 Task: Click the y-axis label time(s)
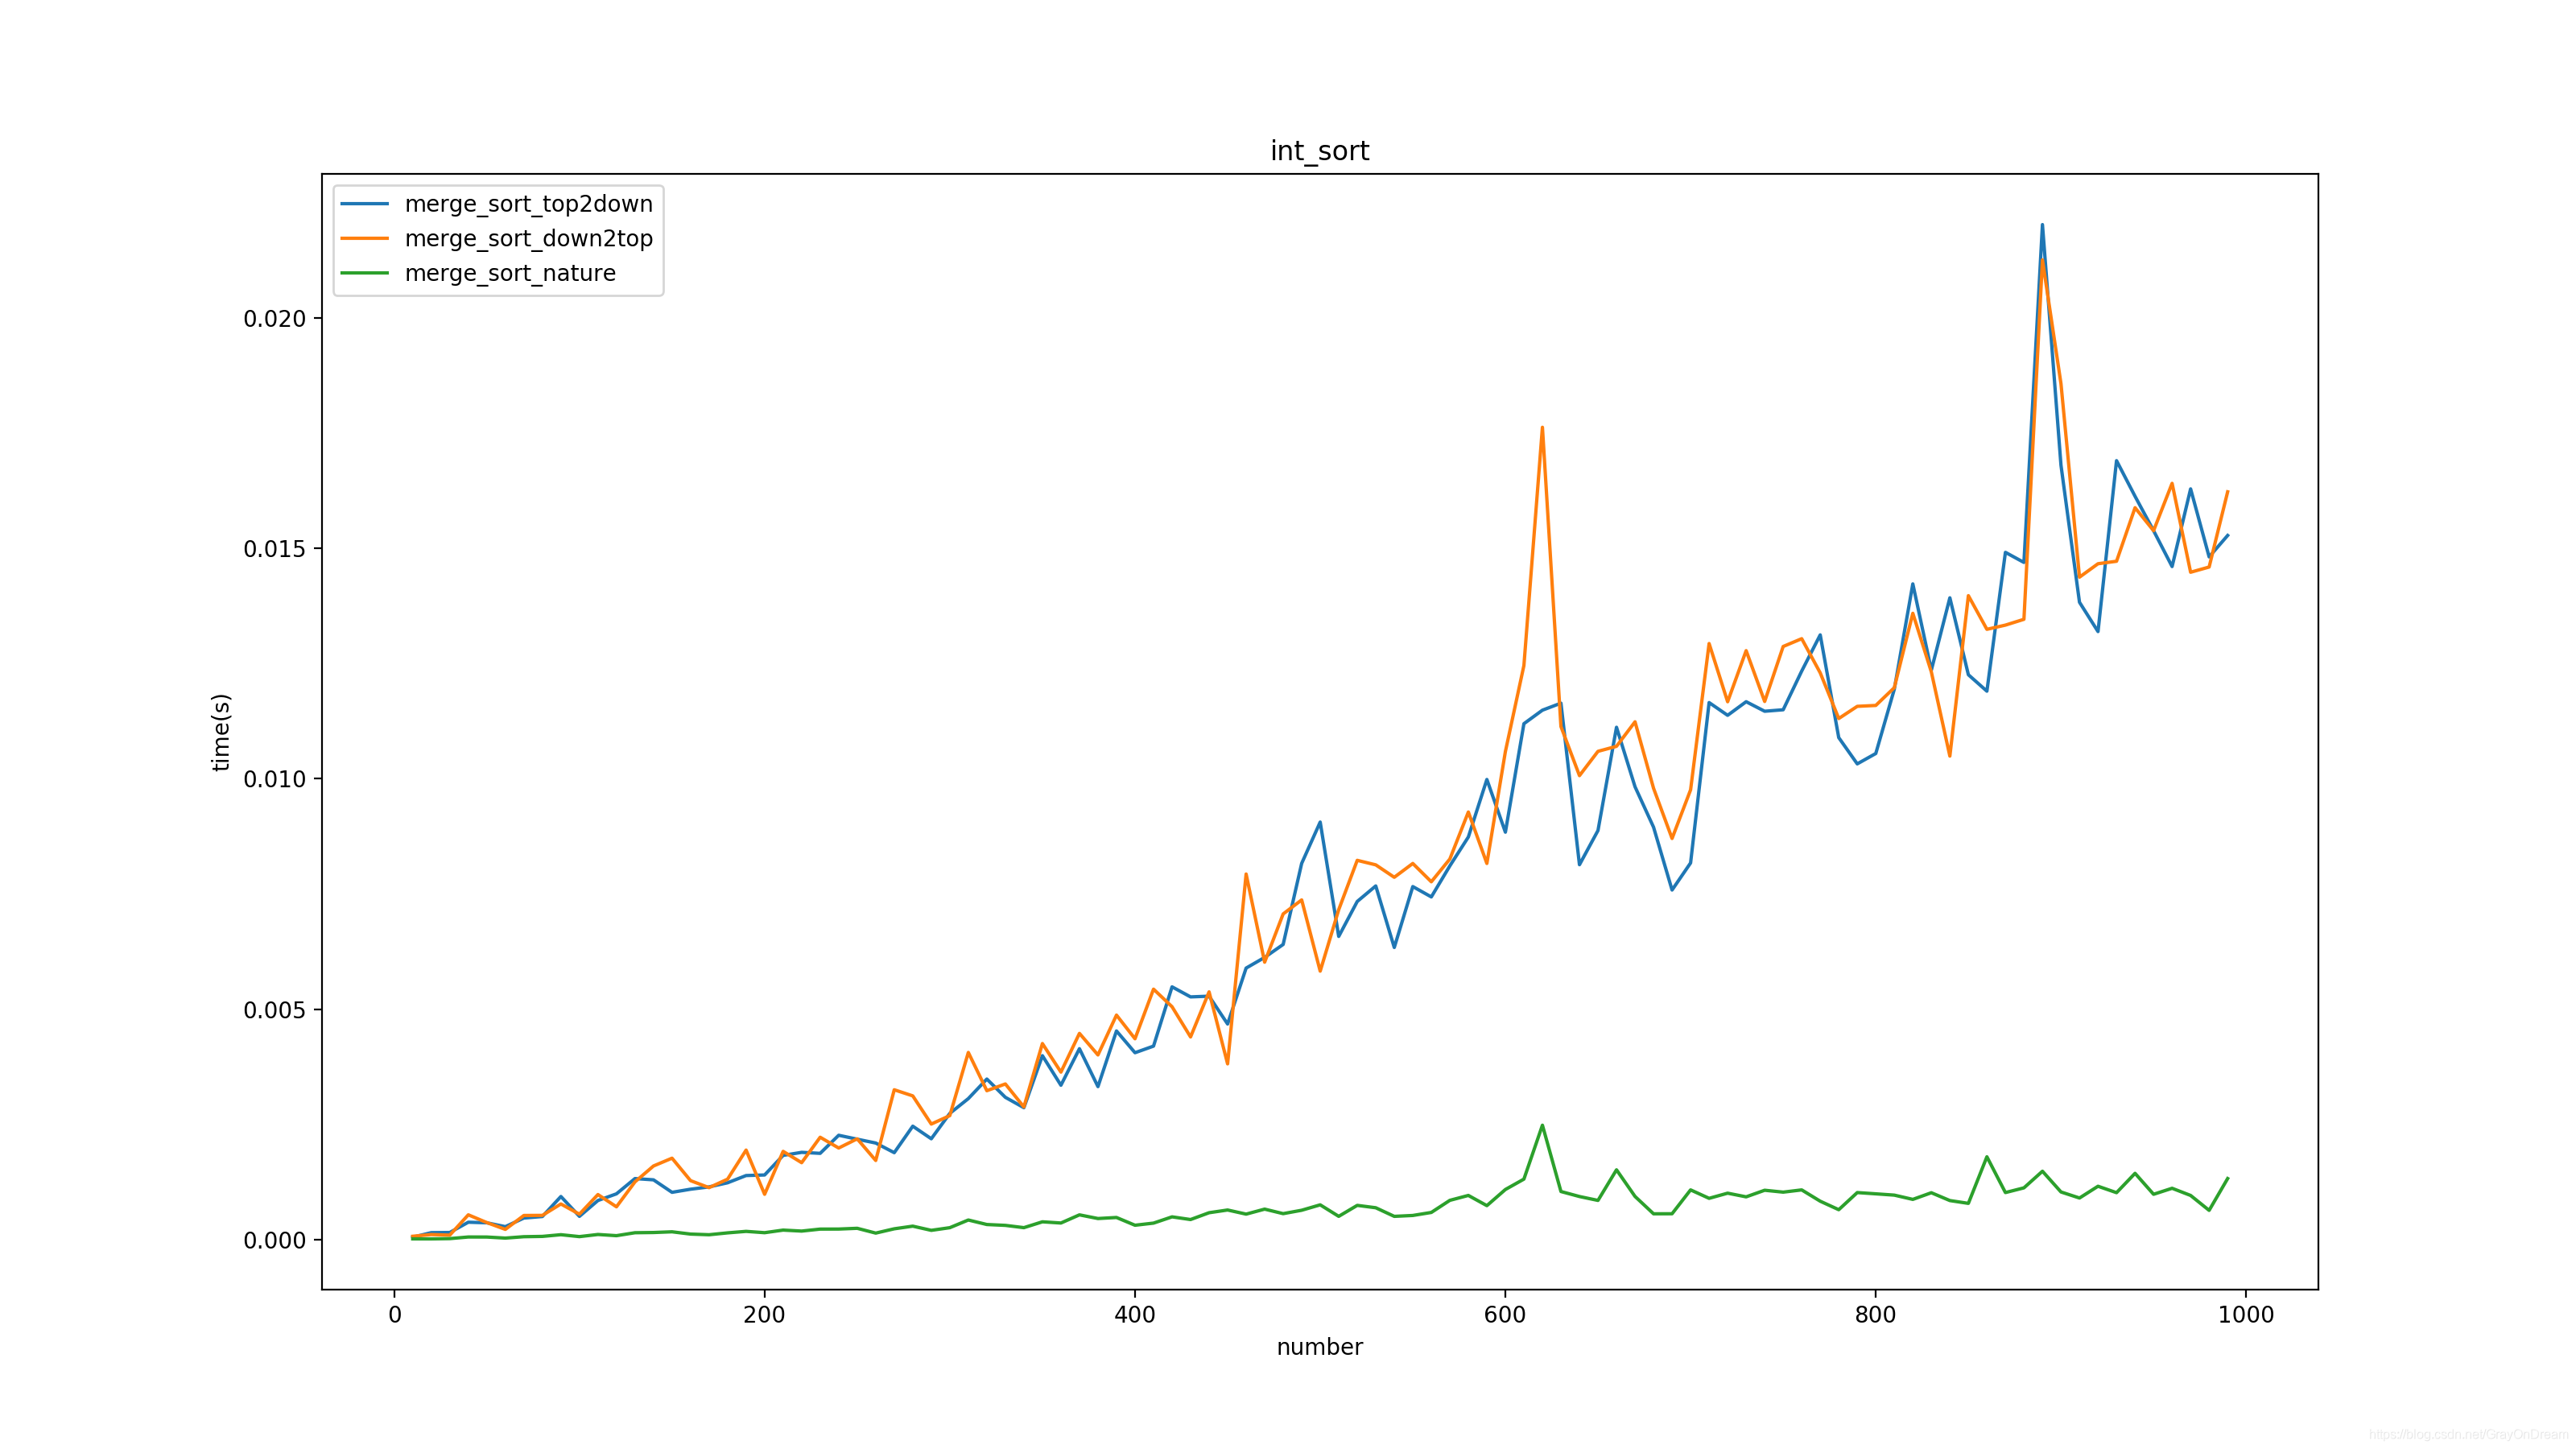coord(221,732)
